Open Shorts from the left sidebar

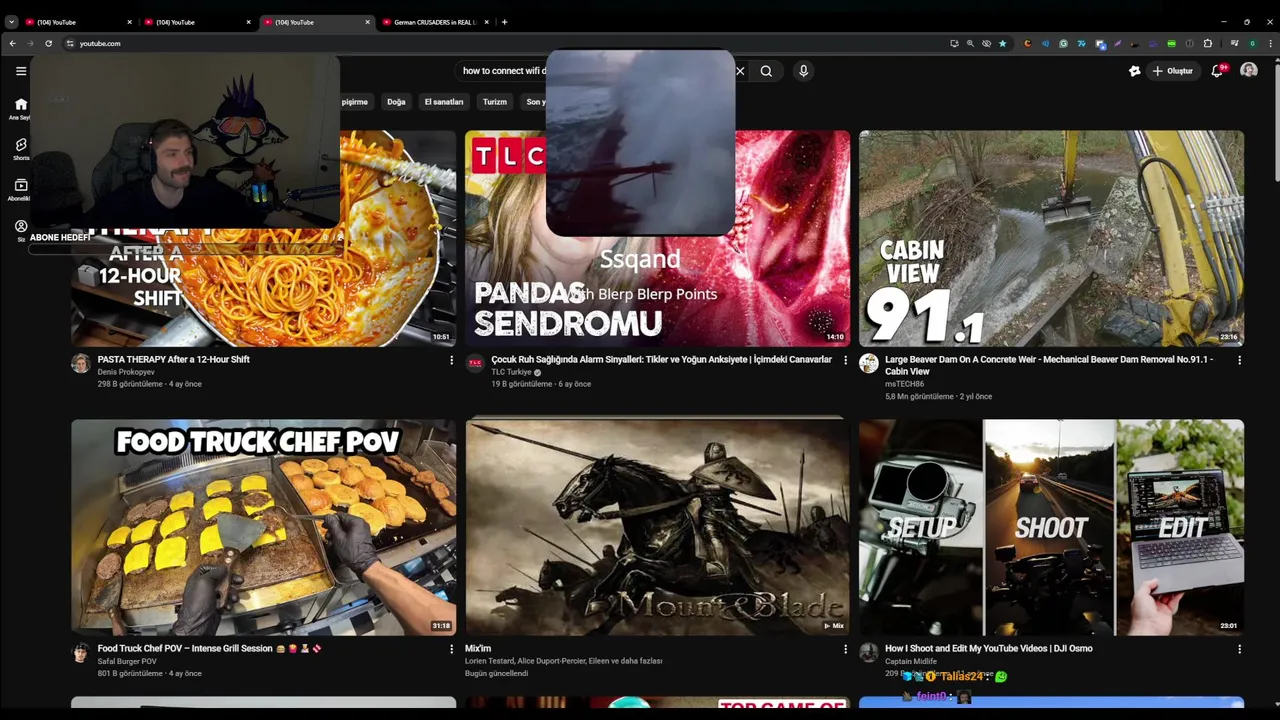pos(20,149)
